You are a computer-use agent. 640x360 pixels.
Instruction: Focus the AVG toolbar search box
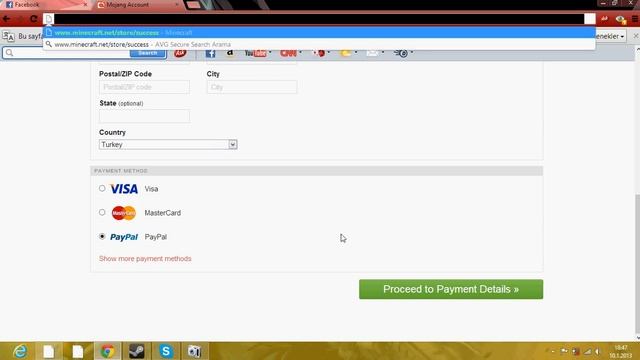(x=67, y=53)
